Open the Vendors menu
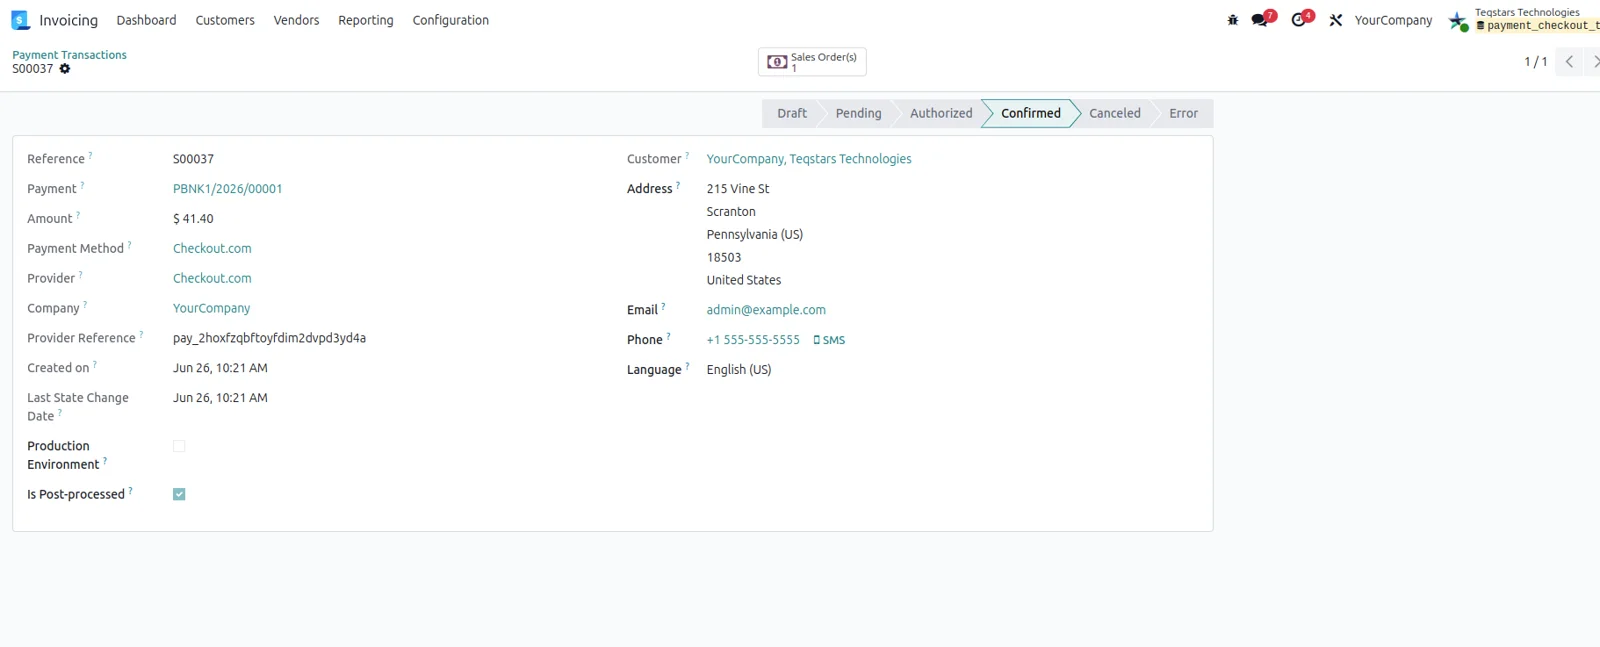The image size is (1600, 647). tap(296, 20)
